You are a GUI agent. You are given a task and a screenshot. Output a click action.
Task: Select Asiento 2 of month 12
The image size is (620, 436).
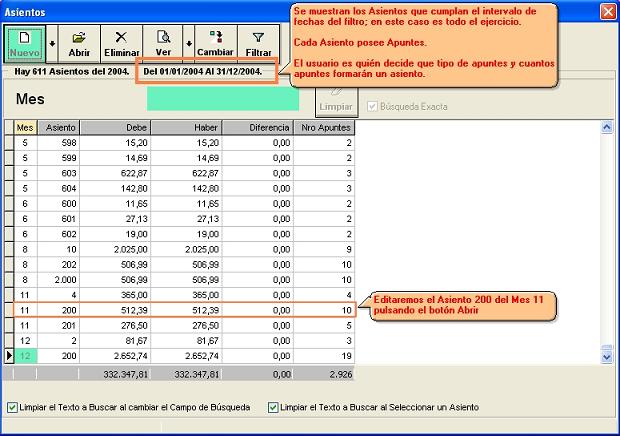click(x=59, y=341)
